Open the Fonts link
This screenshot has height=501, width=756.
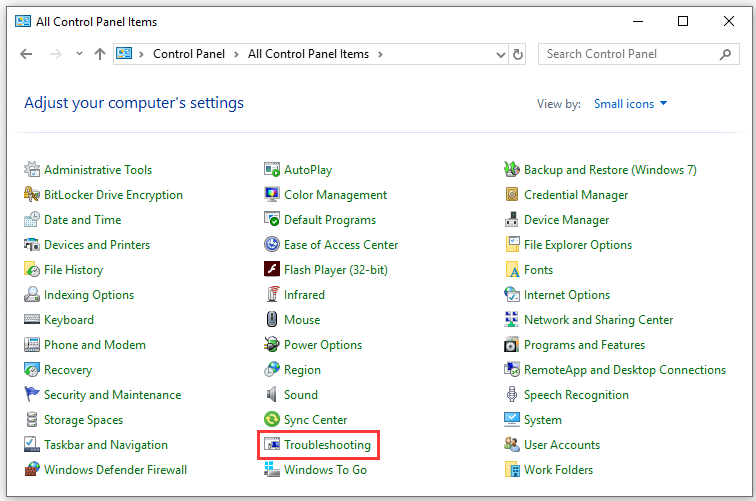point(538,270)
